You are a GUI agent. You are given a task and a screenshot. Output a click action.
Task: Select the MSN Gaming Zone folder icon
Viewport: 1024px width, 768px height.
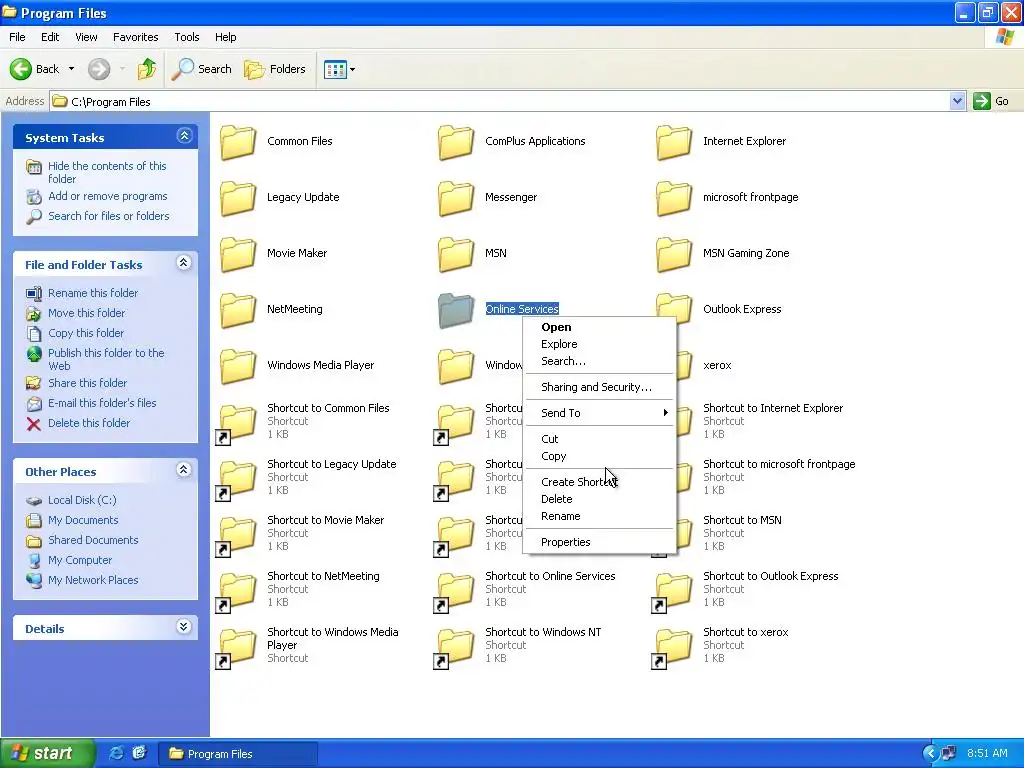click(674, 254)
